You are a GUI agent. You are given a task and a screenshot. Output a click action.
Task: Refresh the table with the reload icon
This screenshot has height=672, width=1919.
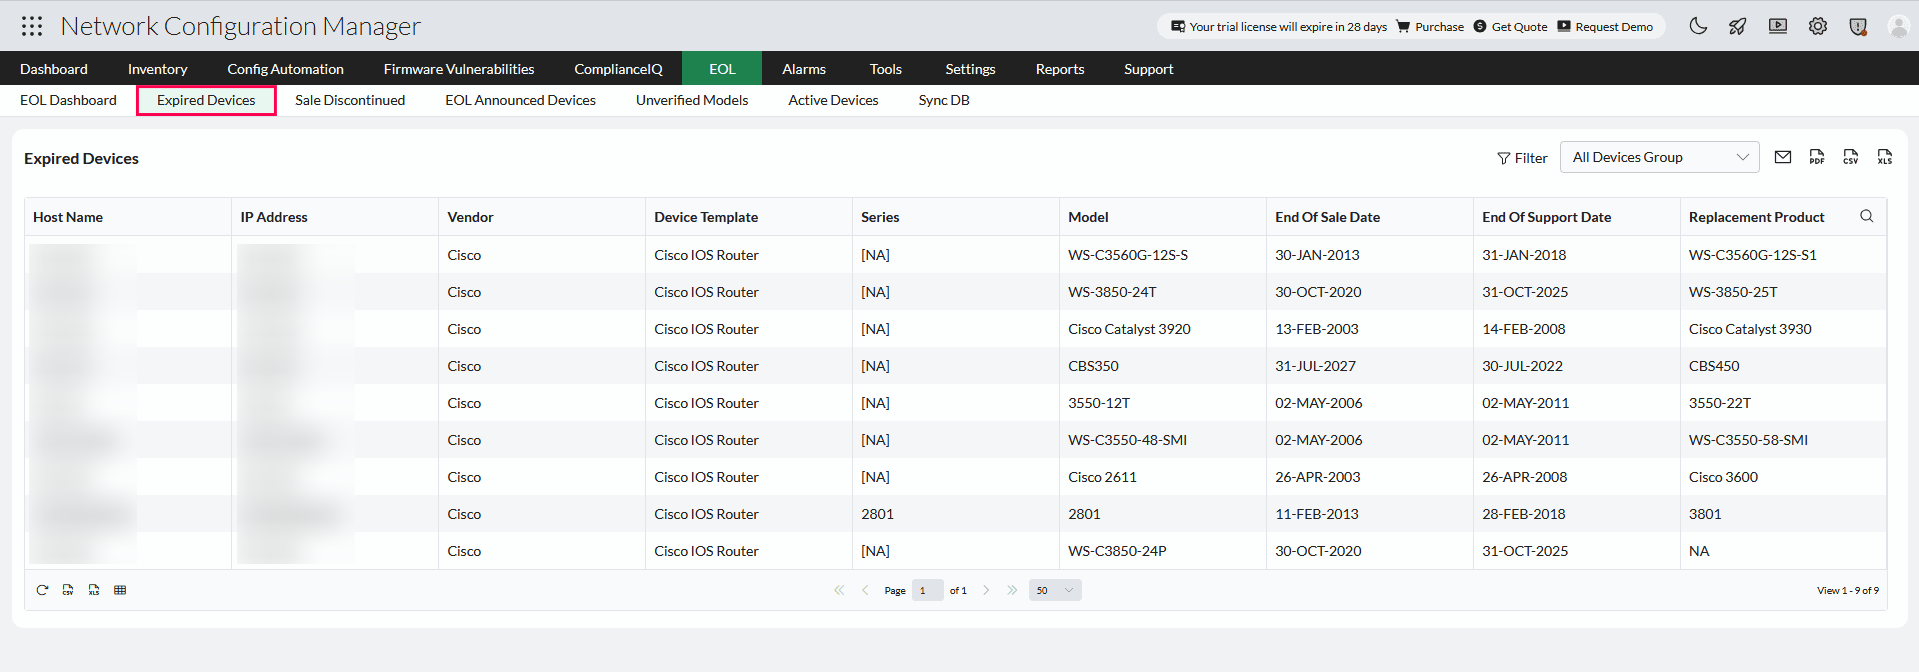[x=42, y=590]
